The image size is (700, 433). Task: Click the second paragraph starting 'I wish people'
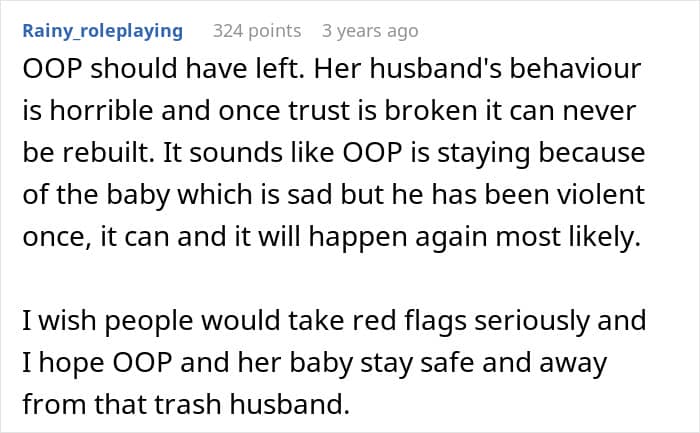[x=328, y=363]
